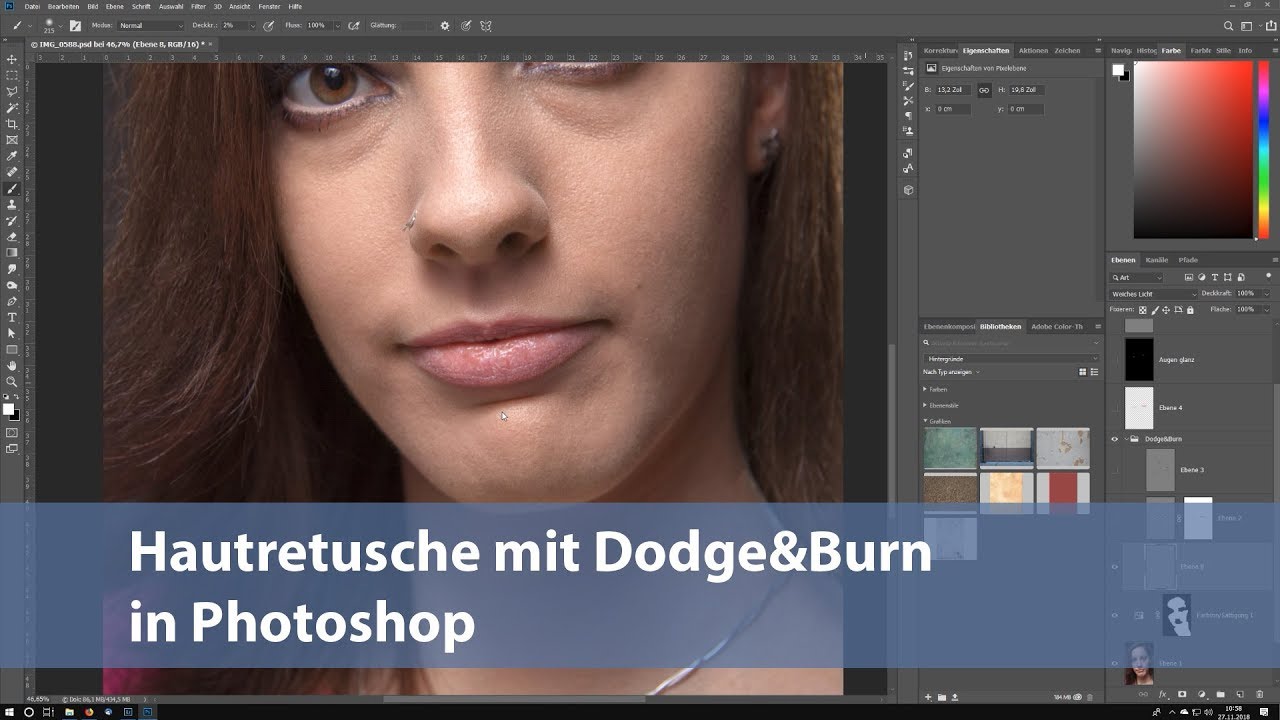The image size is (1280, 720).
Task: Collapse the Grafiken section
Action: 925,421
